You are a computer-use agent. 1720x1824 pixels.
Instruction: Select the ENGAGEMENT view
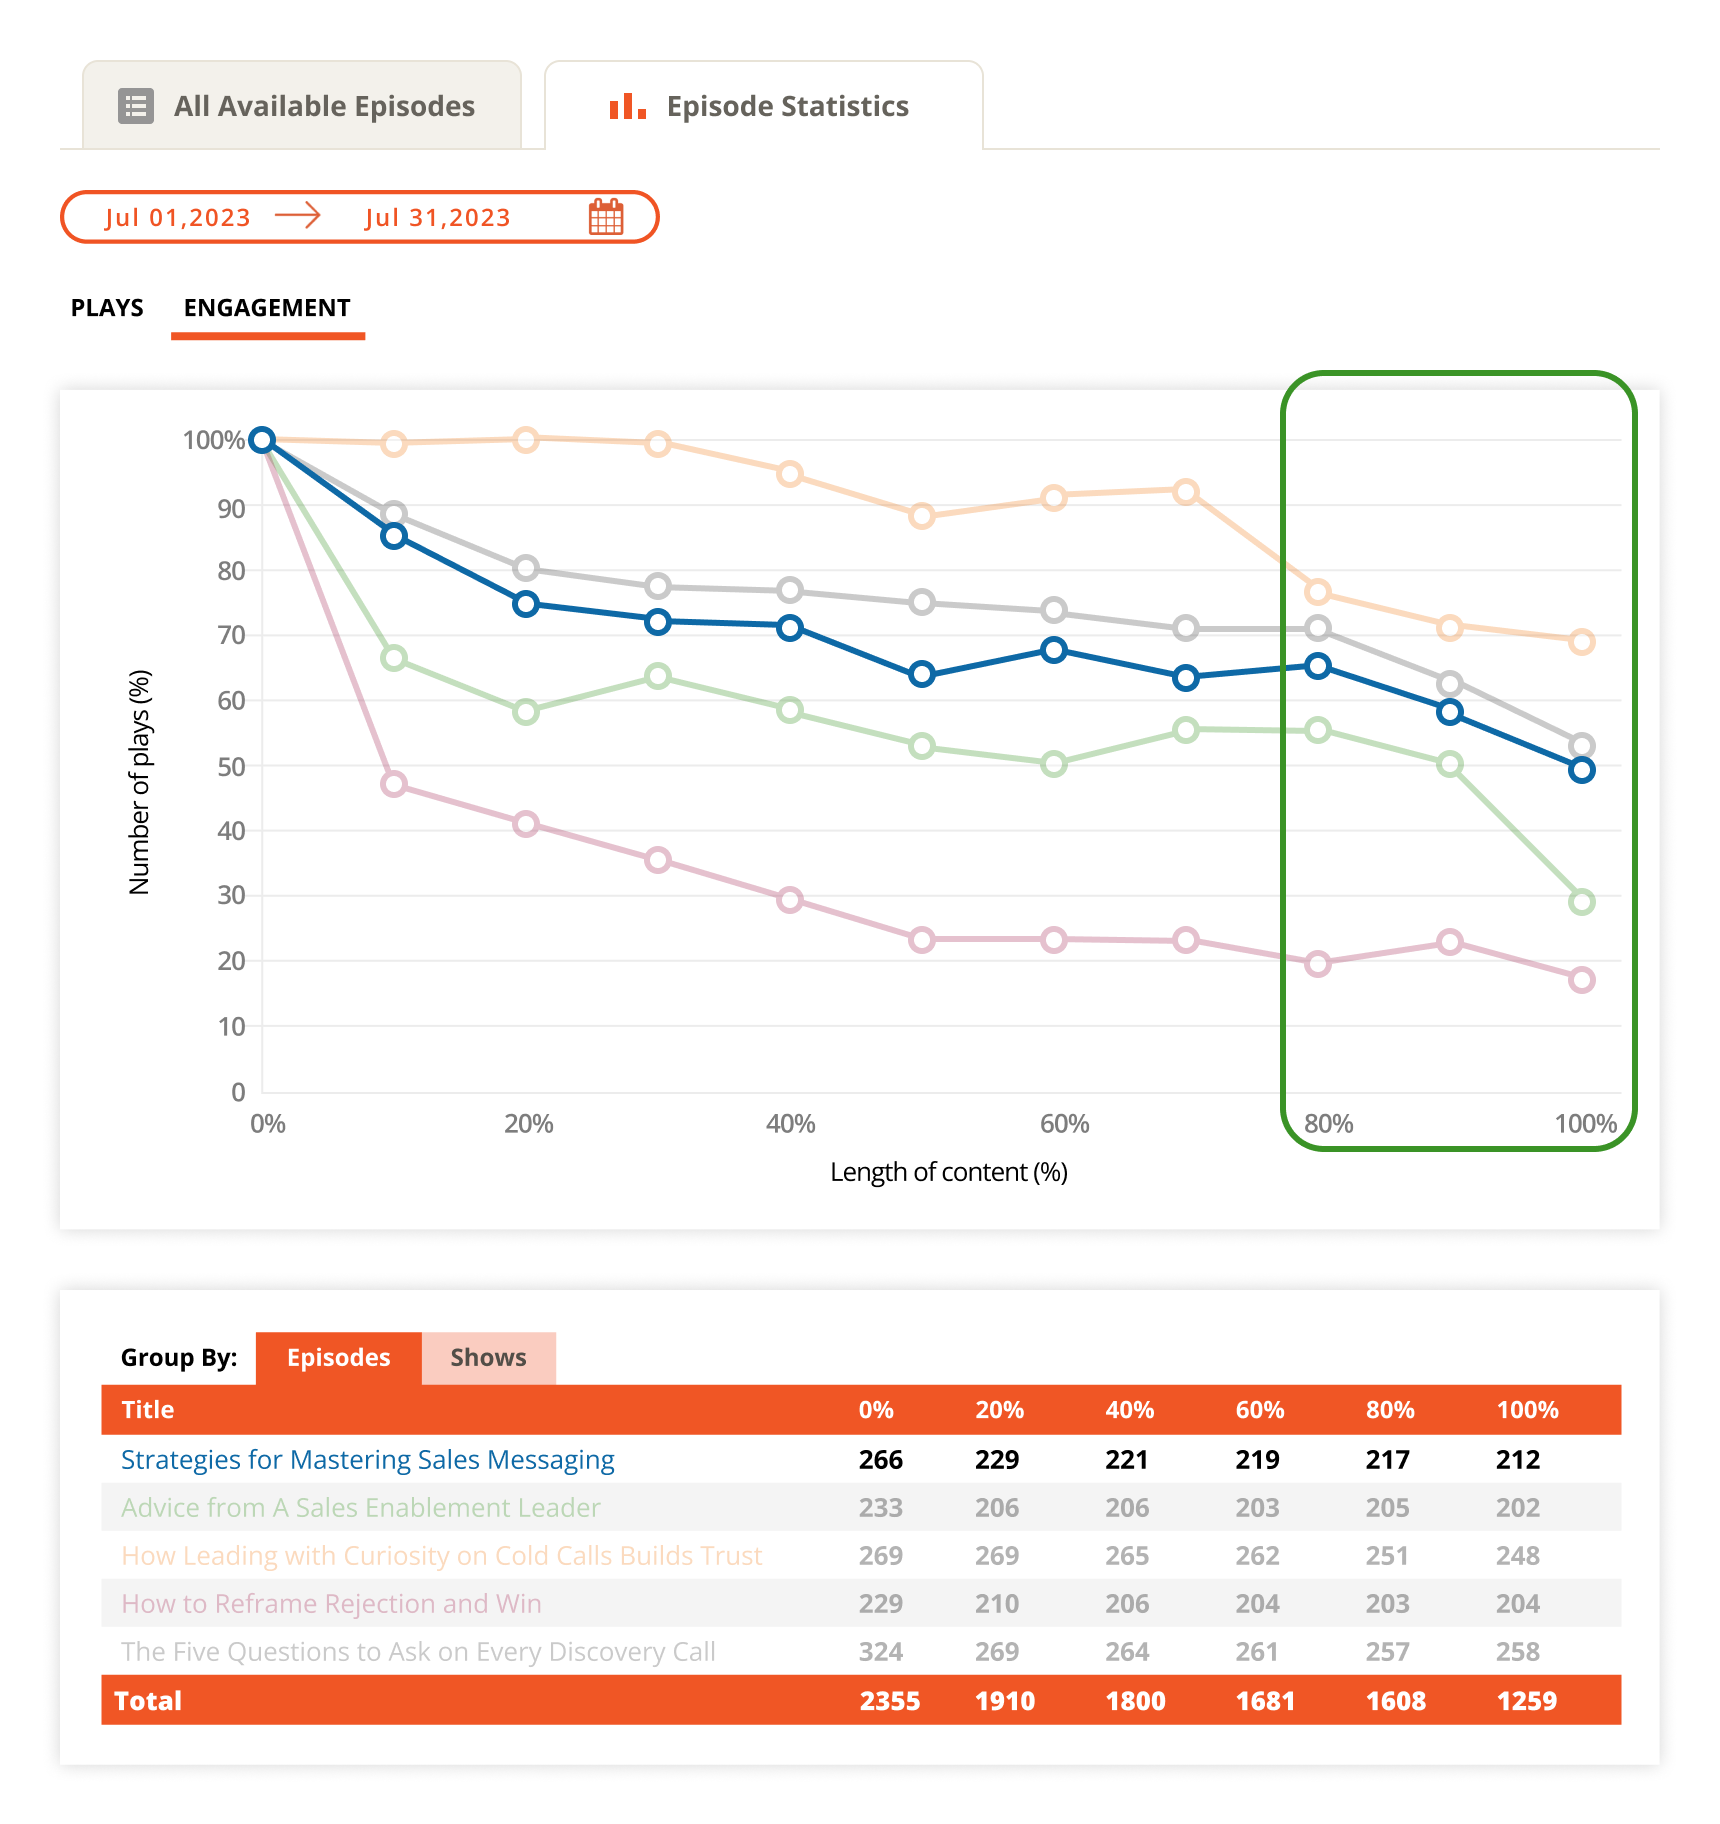pos(267,308)
